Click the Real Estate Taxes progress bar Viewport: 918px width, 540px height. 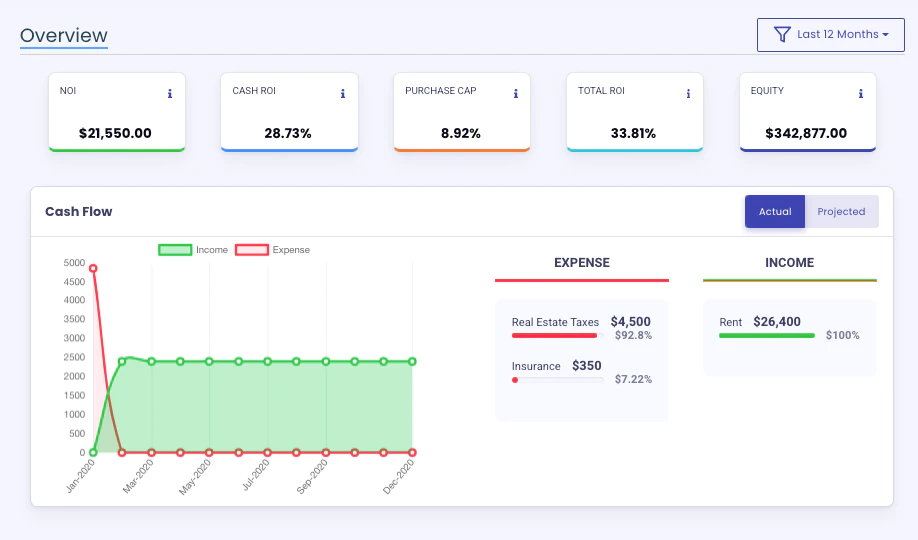pos(557,336)
